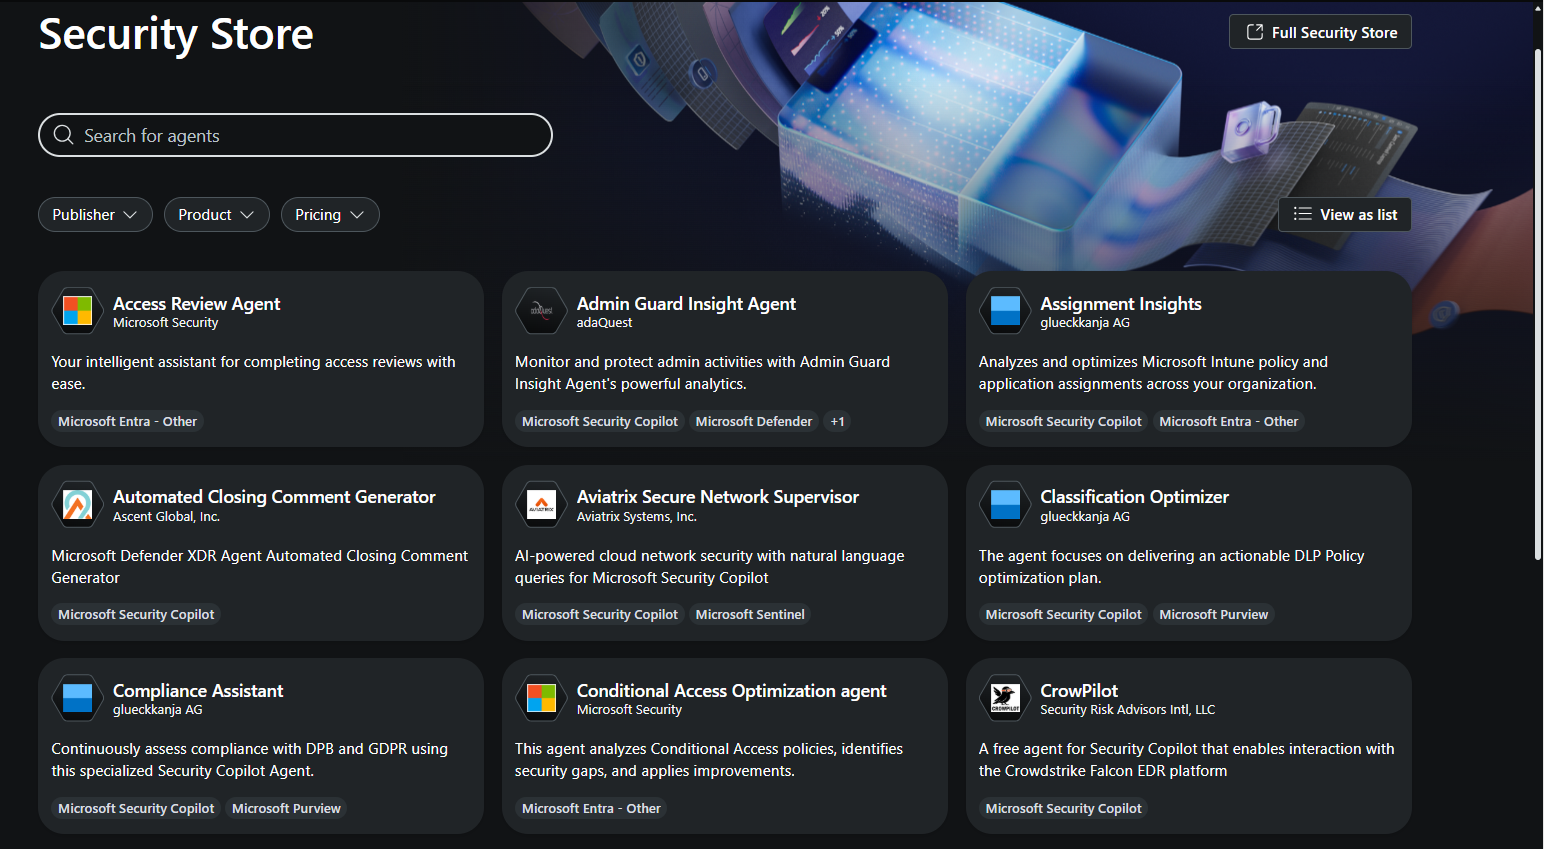This screenshot has width=1544, height=849.
Task: Click Microsoft Entra - Other tag on Access Review Agent
Action: pyautogui.click(x=128, y=422)
